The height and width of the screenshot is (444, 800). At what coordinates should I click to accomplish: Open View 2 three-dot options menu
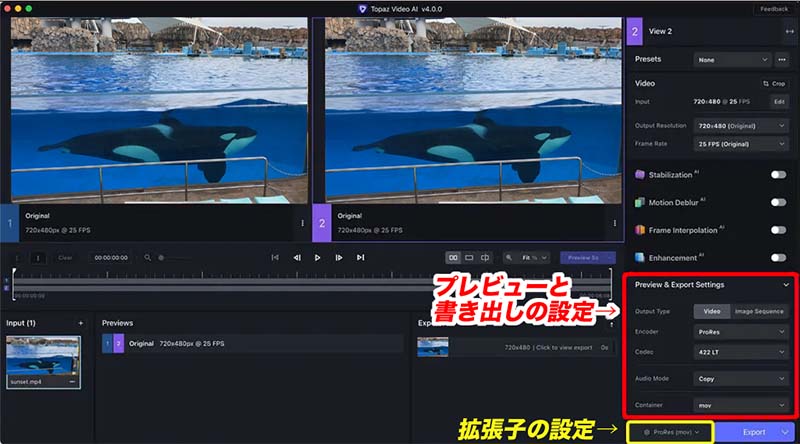coord(615,223)
